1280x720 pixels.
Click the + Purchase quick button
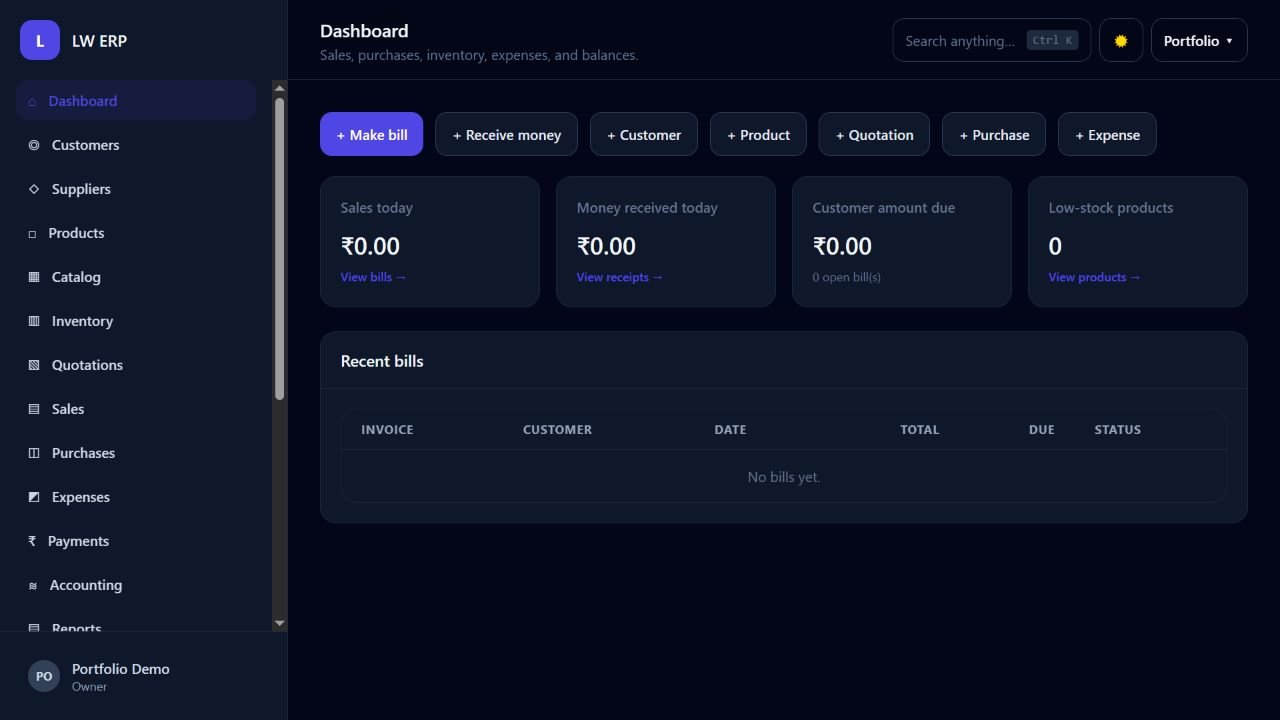coord(994,134)
